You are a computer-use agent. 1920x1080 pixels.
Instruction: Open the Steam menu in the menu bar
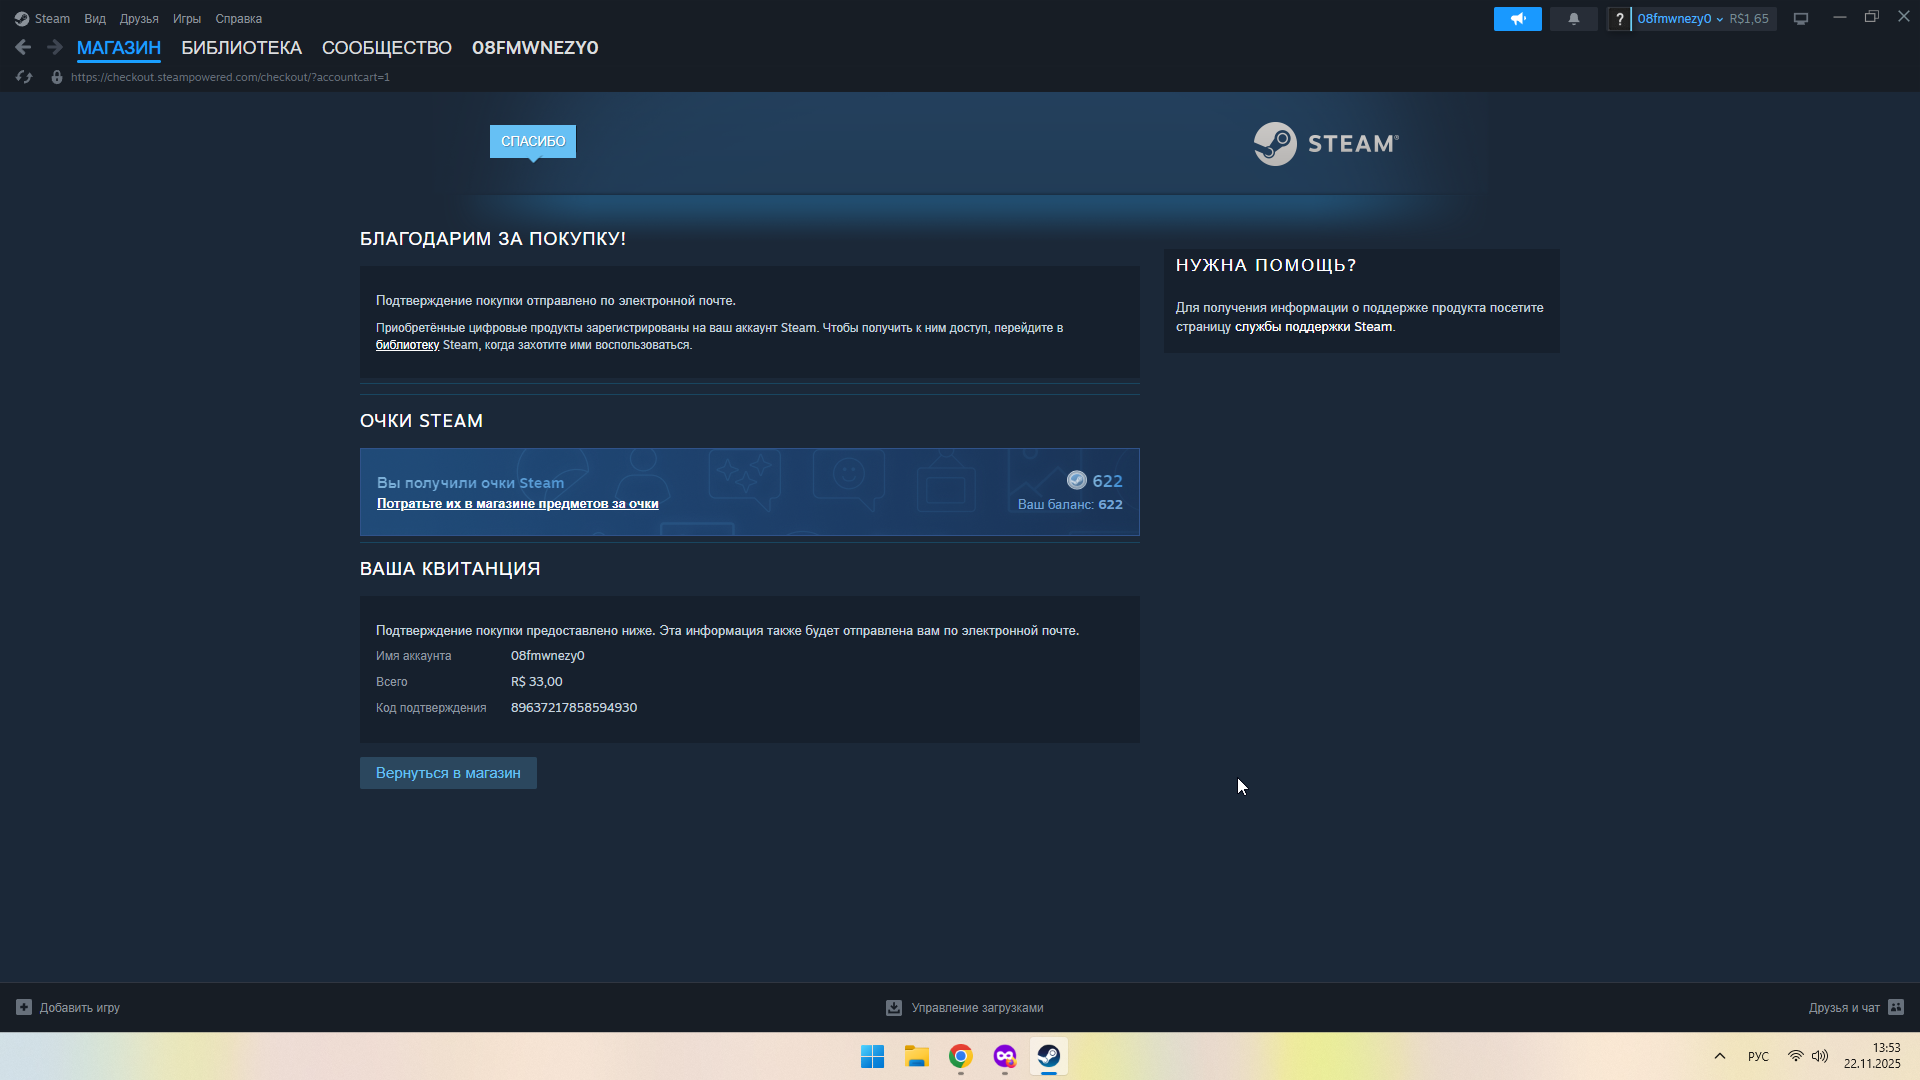point(51,19)
